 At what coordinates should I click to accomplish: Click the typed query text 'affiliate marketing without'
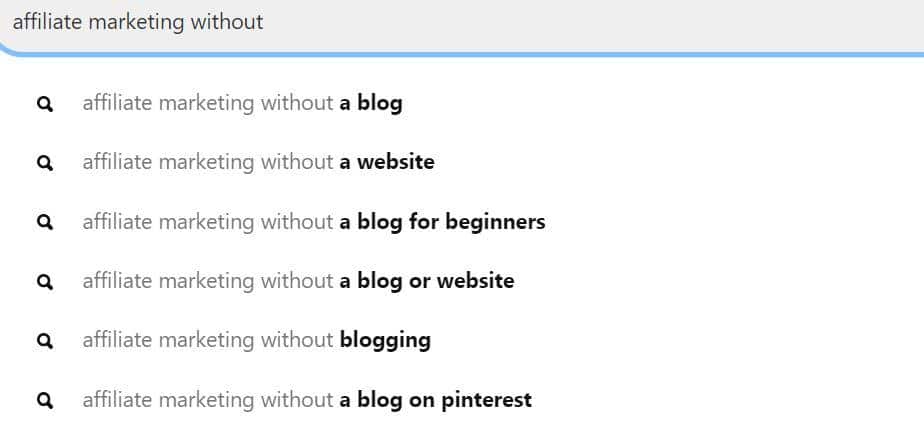138,22
